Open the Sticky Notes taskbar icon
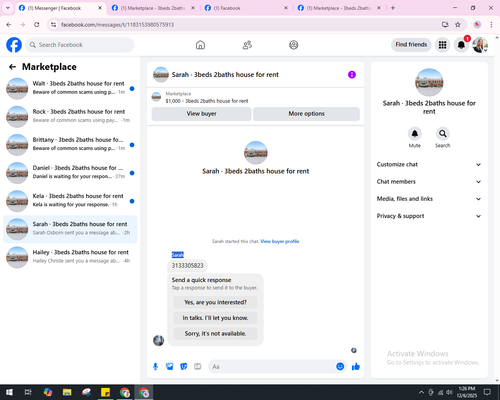Viewport: 500px width, 400px height. (x=106, y=392)
